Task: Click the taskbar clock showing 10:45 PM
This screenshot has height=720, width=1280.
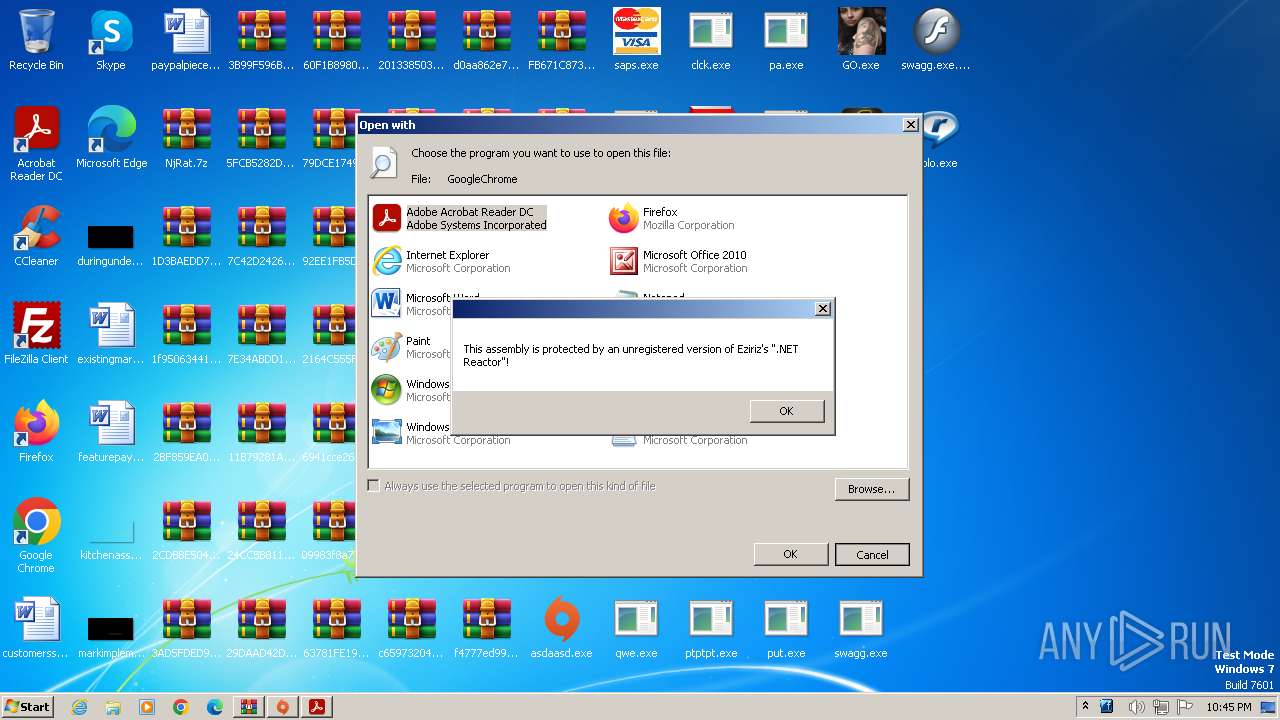Action: (1228, 707)
